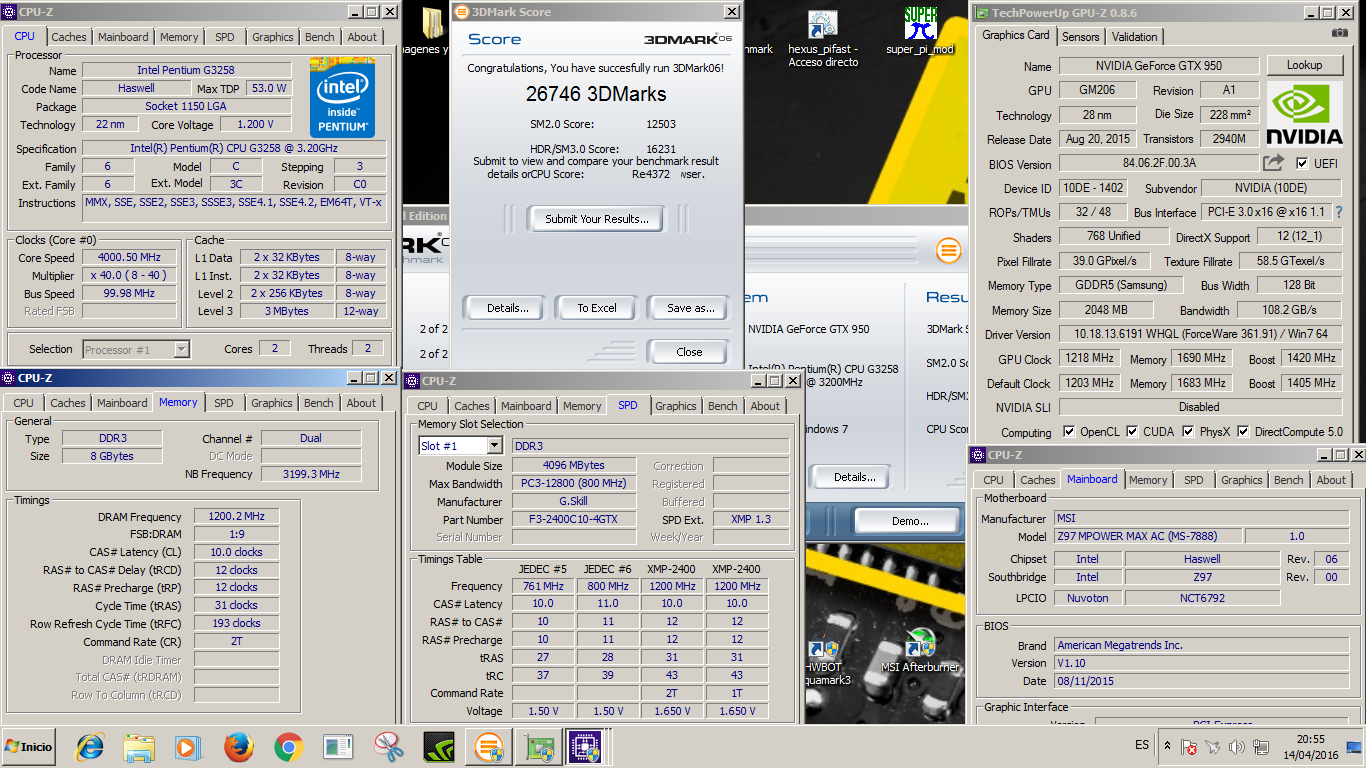Click Submit Your Results button

click(x=597, y=219)
